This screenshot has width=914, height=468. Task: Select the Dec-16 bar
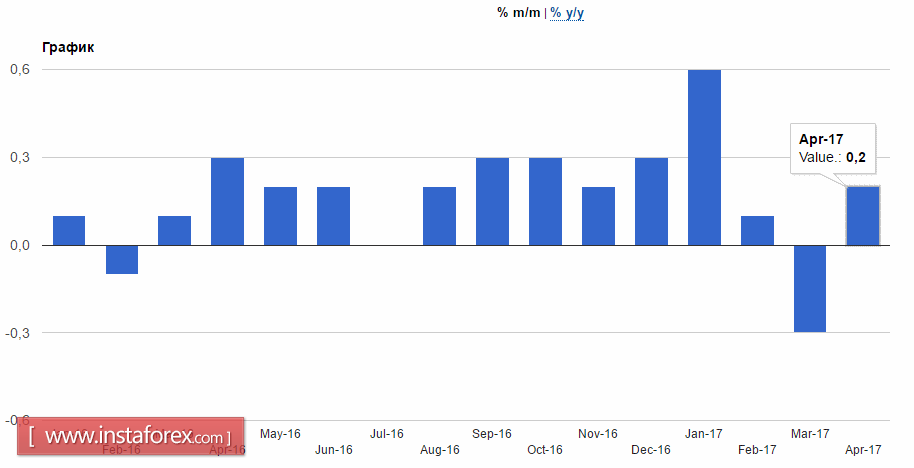651,202
